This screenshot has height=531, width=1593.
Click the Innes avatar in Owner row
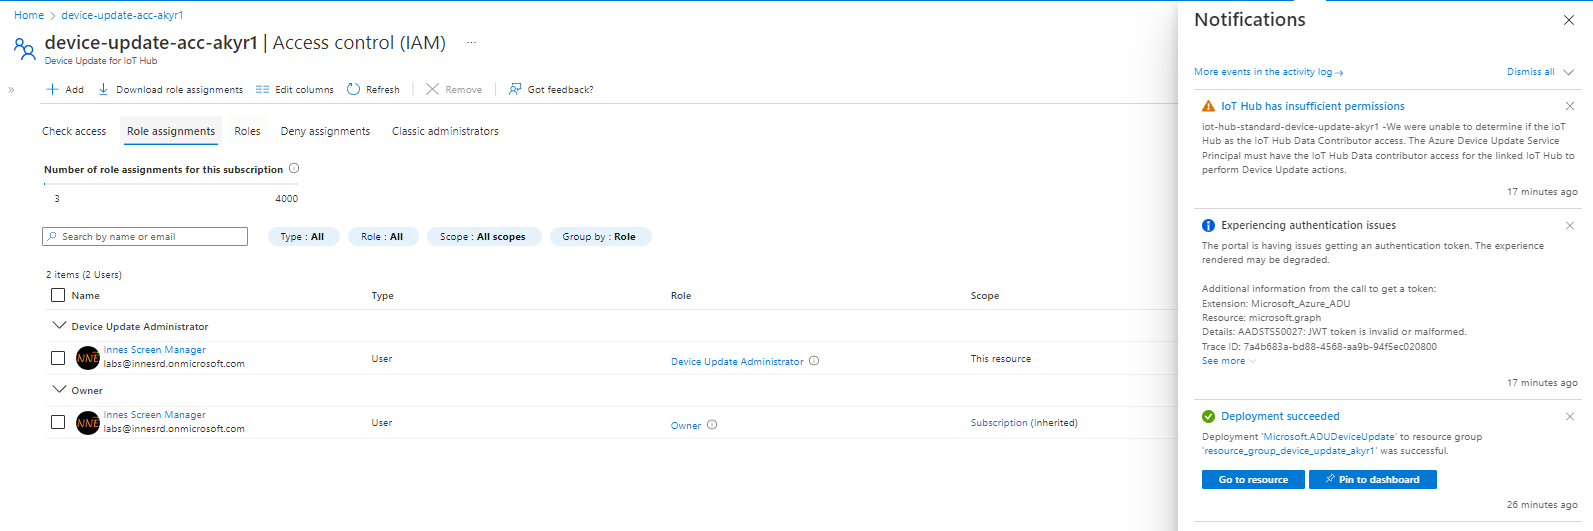88,423
